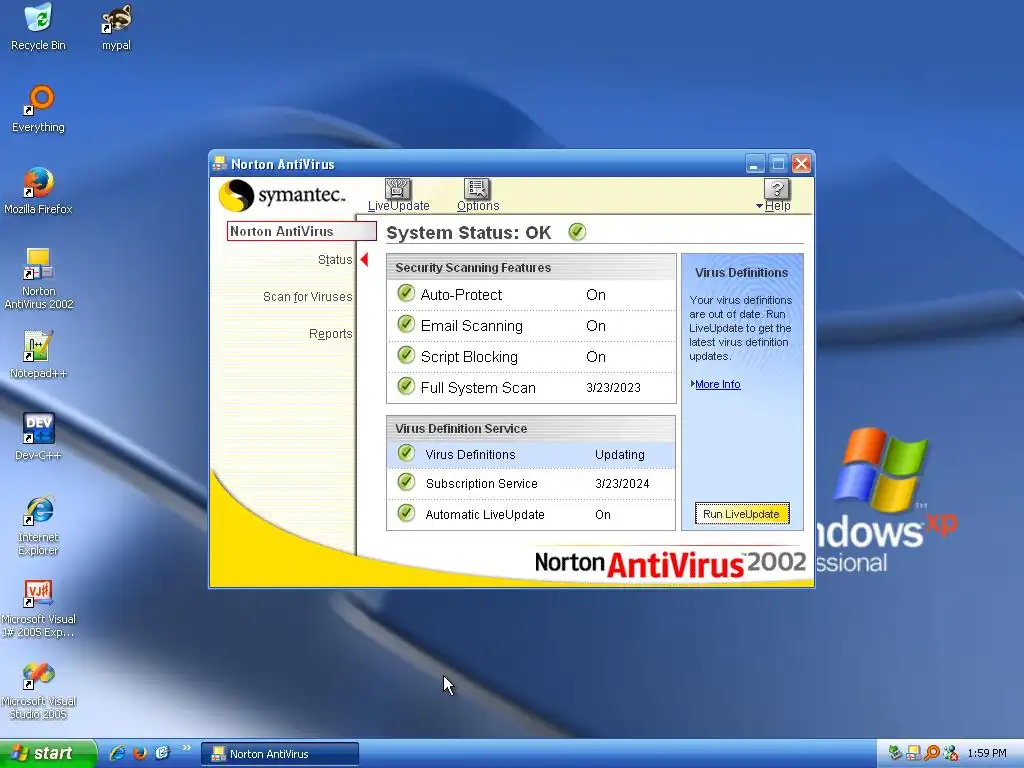The image size is (1024, 768).
Task: Click the network tray icon with red X
Action: (x=950, y=753)
